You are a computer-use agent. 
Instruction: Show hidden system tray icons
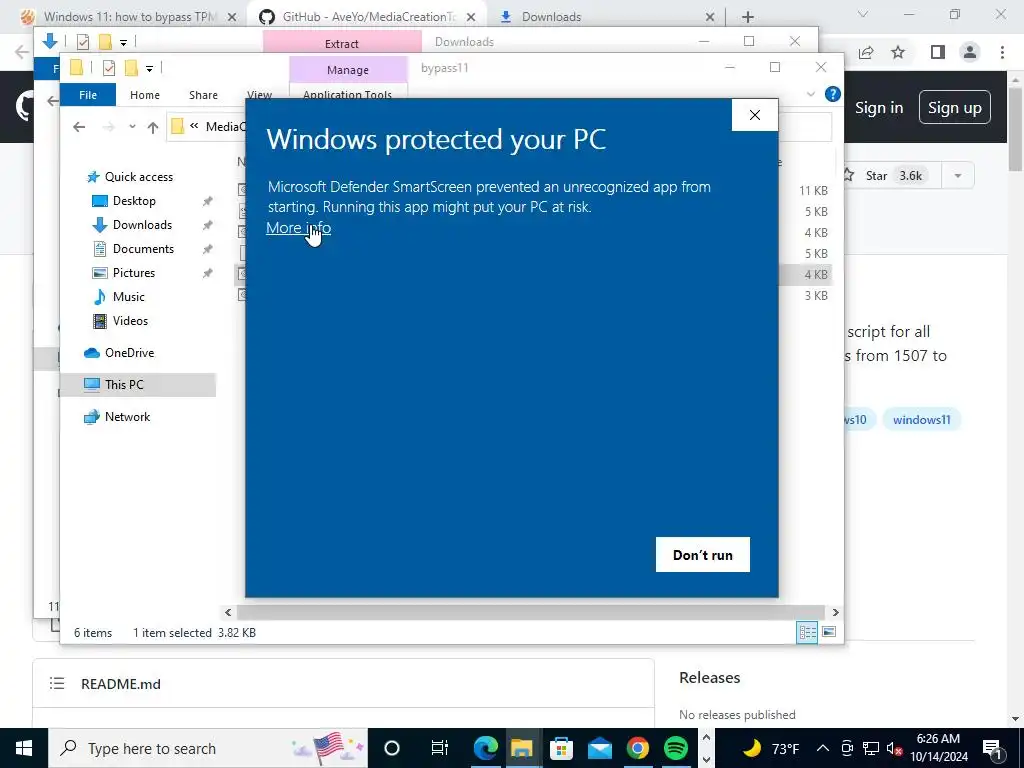coord(823,748)
